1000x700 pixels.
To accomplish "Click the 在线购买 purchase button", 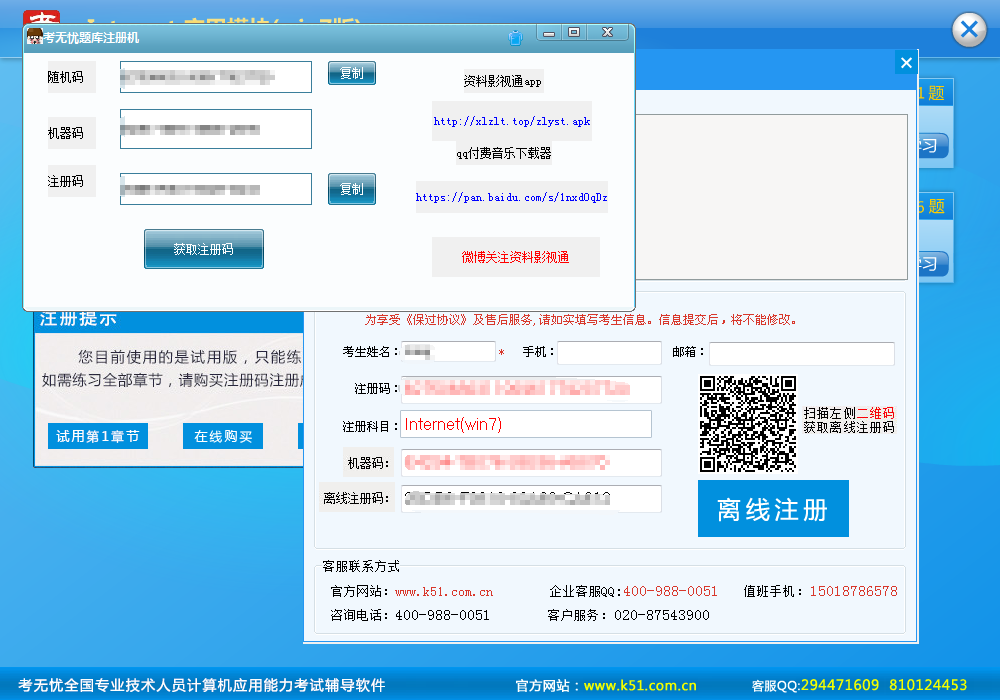I will point(222,436).
